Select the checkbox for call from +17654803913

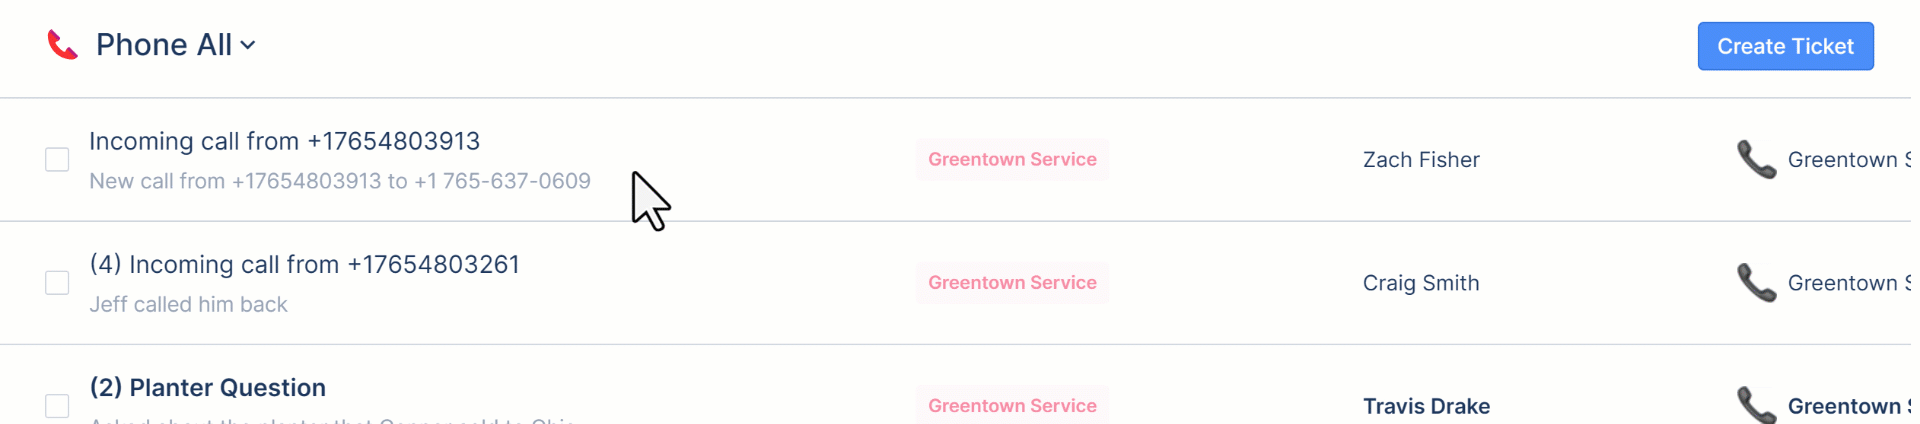(57, 160)
